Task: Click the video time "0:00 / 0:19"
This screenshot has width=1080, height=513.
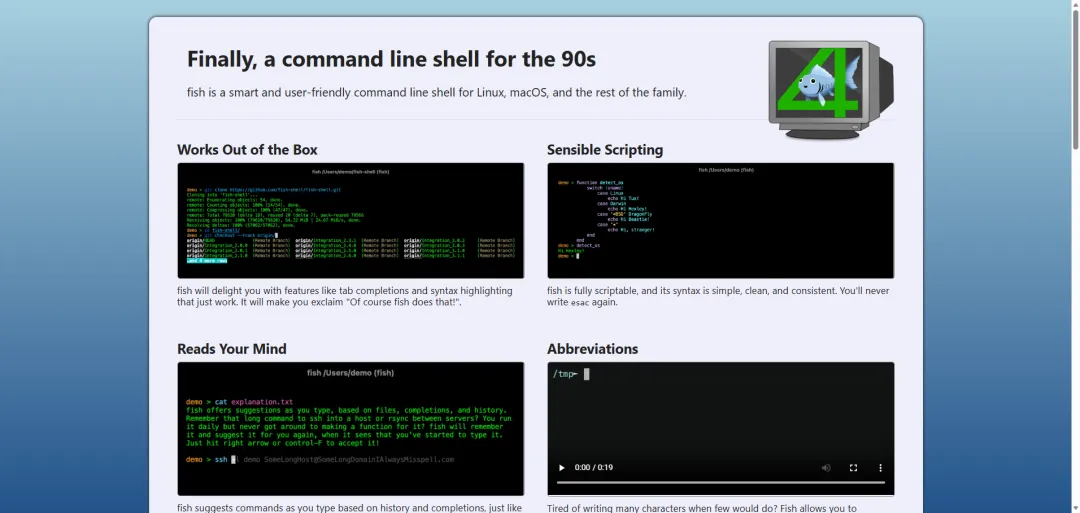Action: 594,468
